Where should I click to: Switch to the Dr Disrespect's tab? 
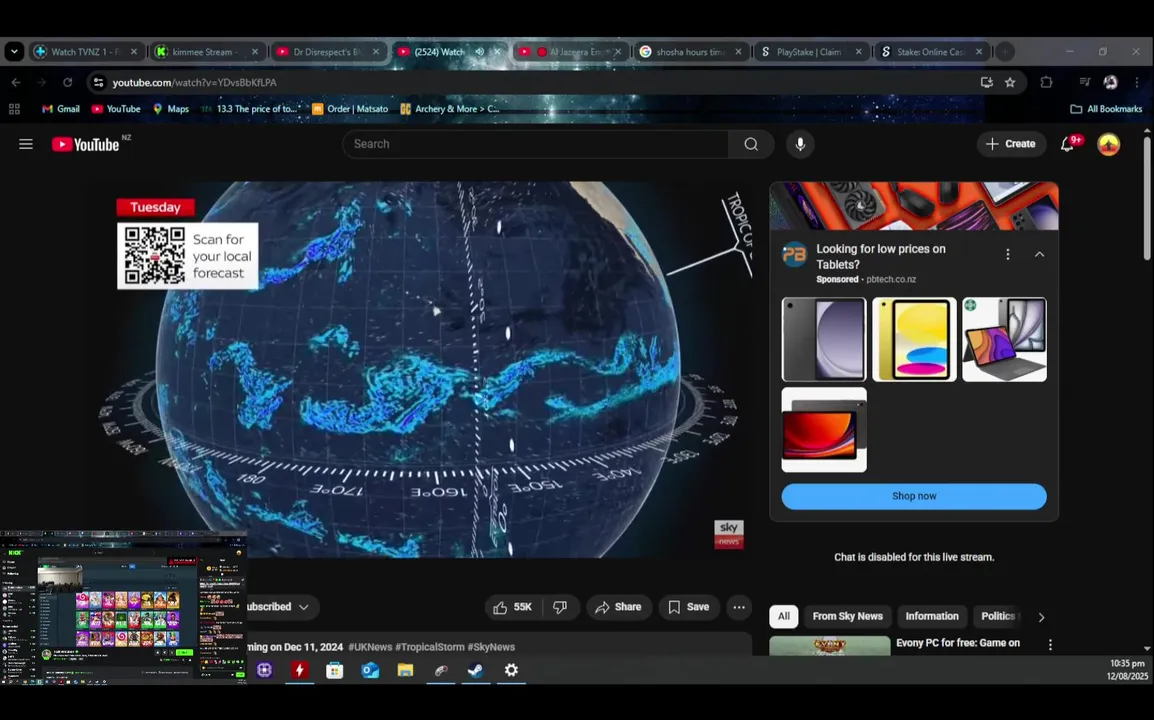[x=328, y=52]
